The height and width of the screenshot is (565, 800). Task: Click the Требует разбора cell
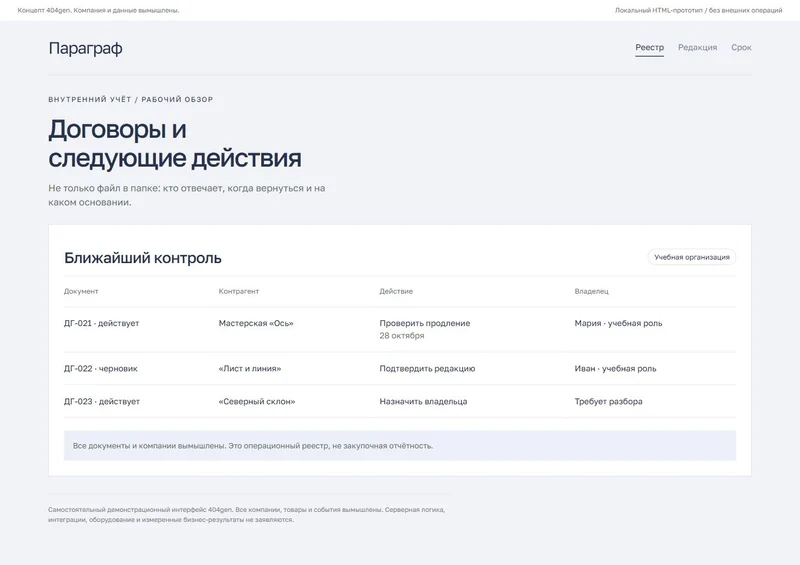pos(608,401)
